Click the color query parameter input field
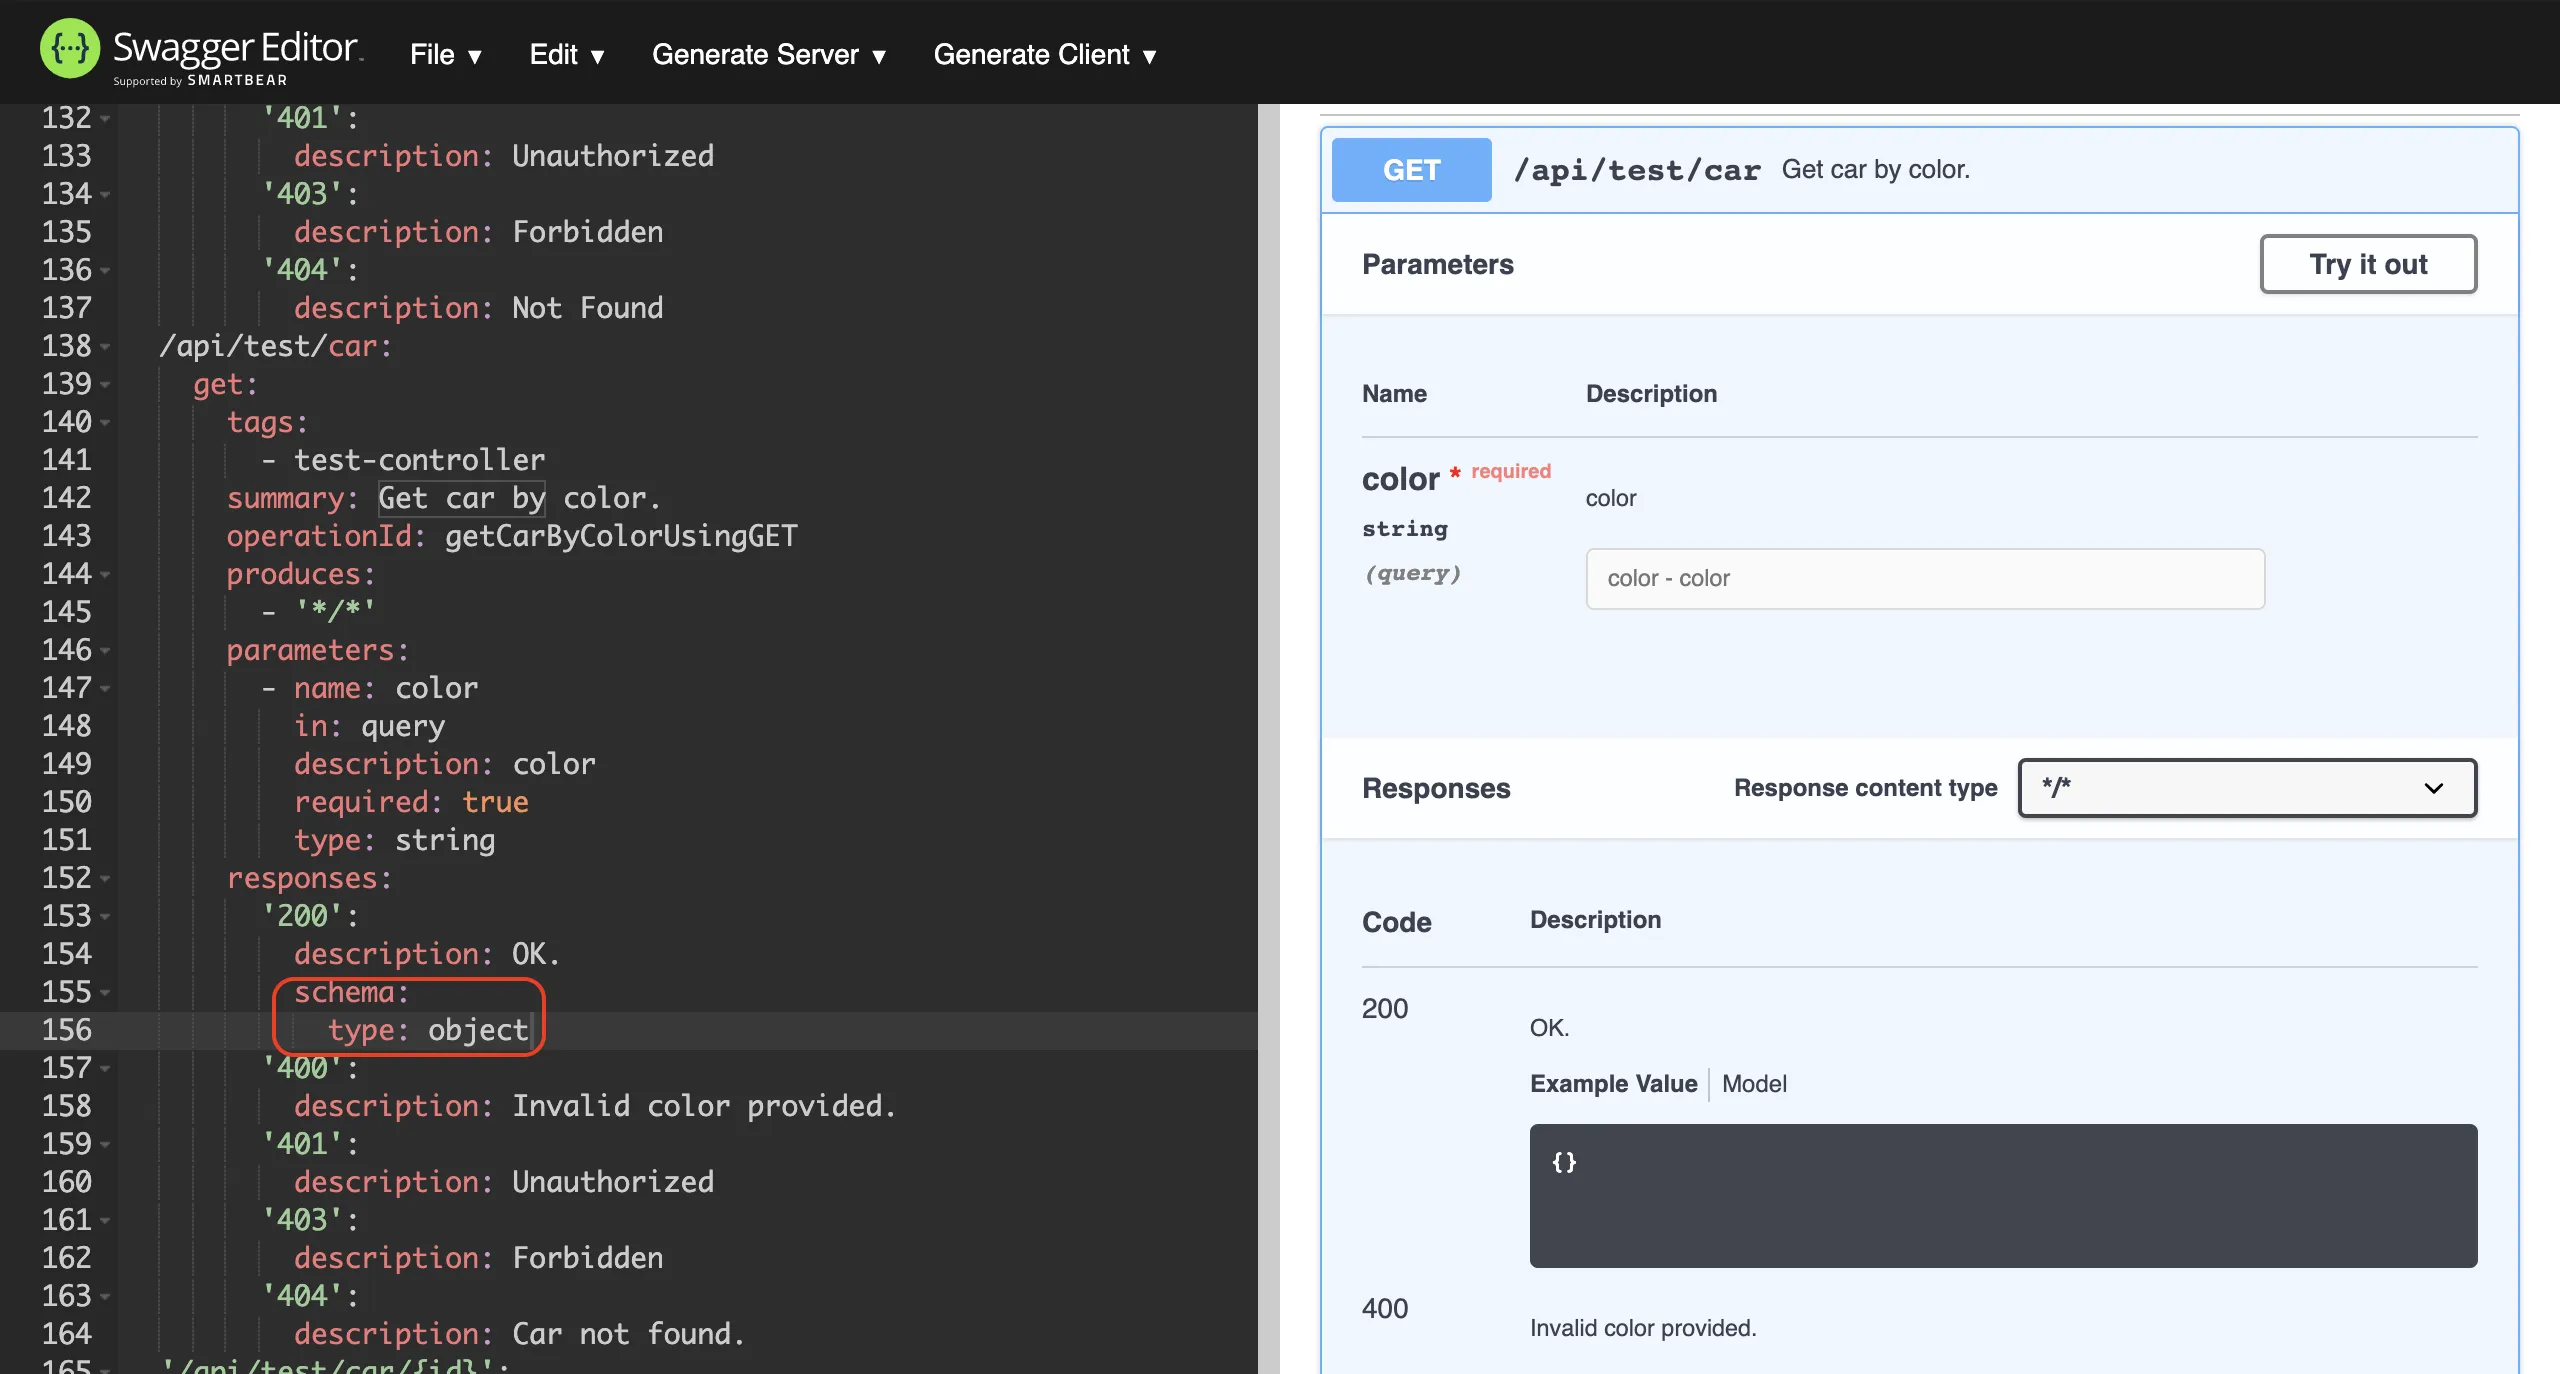 1924,579
